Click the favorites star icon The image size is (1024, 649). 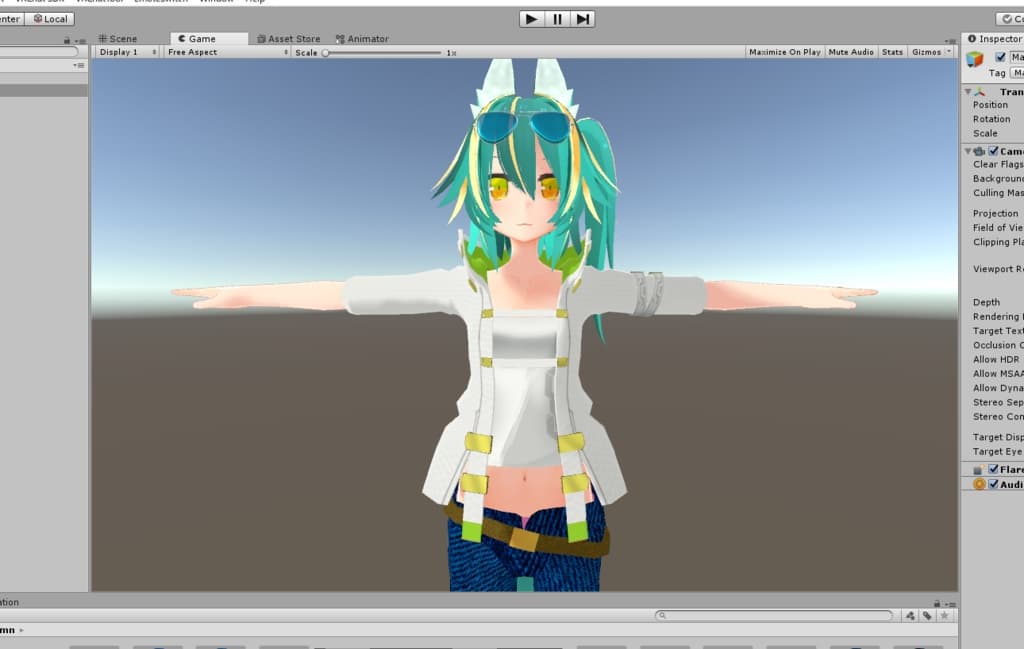click(944, 616)
